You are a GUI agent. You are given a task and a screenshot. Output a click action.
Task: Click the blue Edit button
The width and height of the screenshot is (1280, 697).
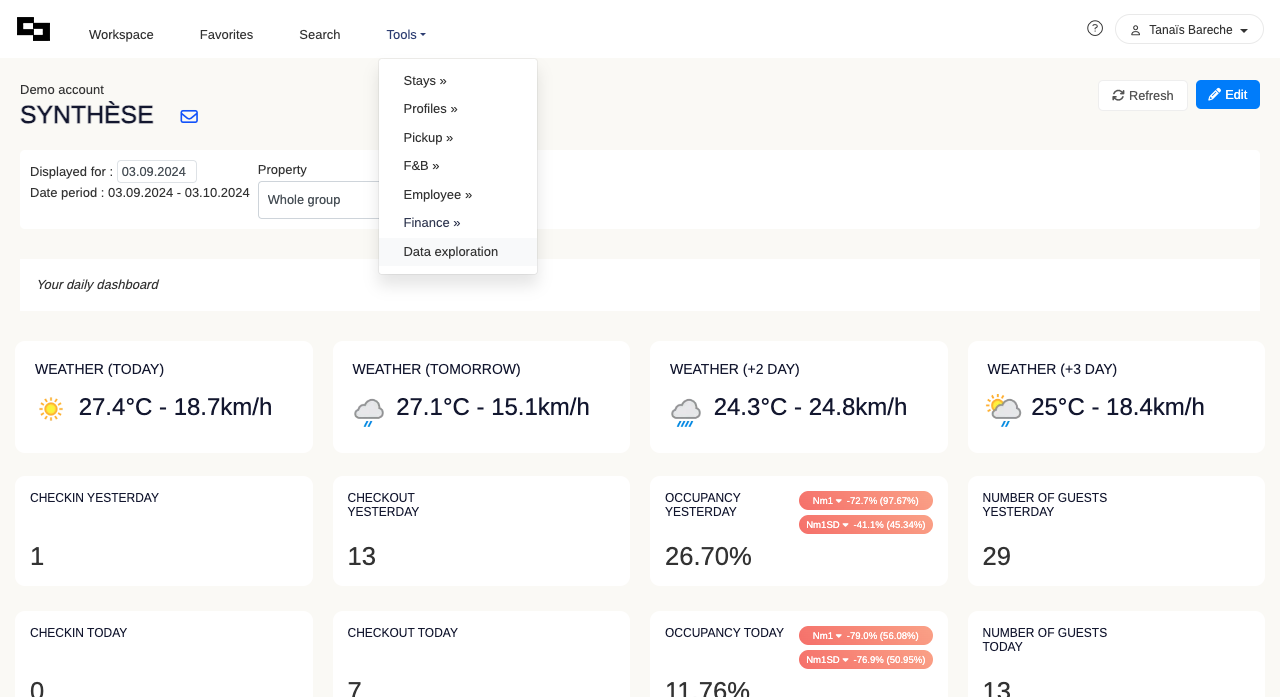point(1227,95)
